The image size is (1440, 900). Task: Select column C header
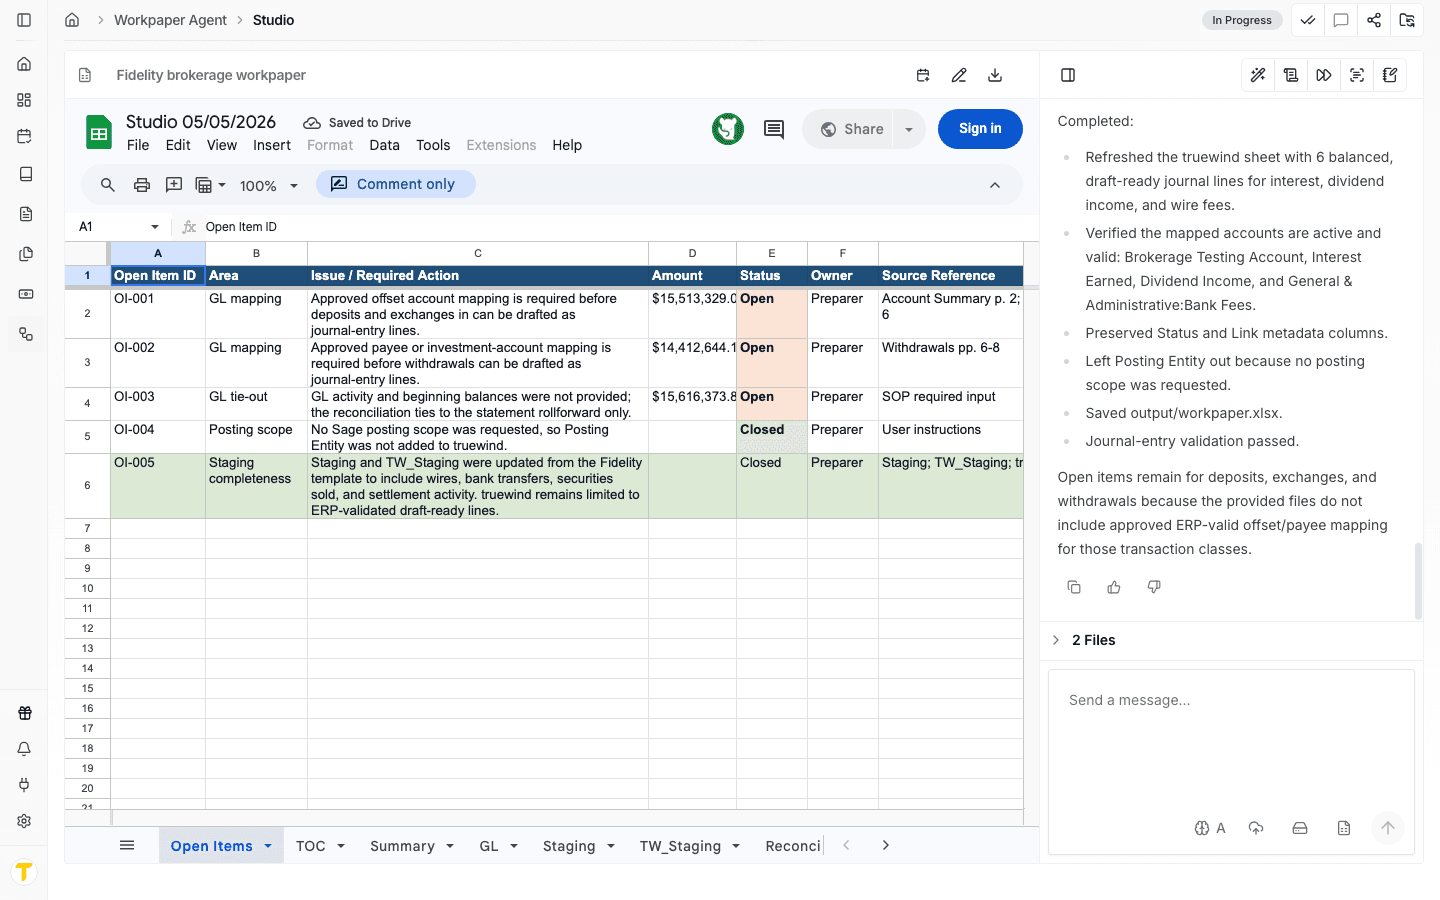(478, 253)
